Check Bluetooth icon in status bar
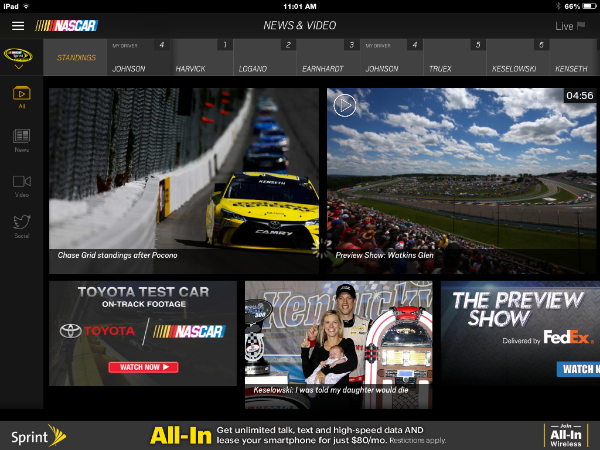 (558, 6)
